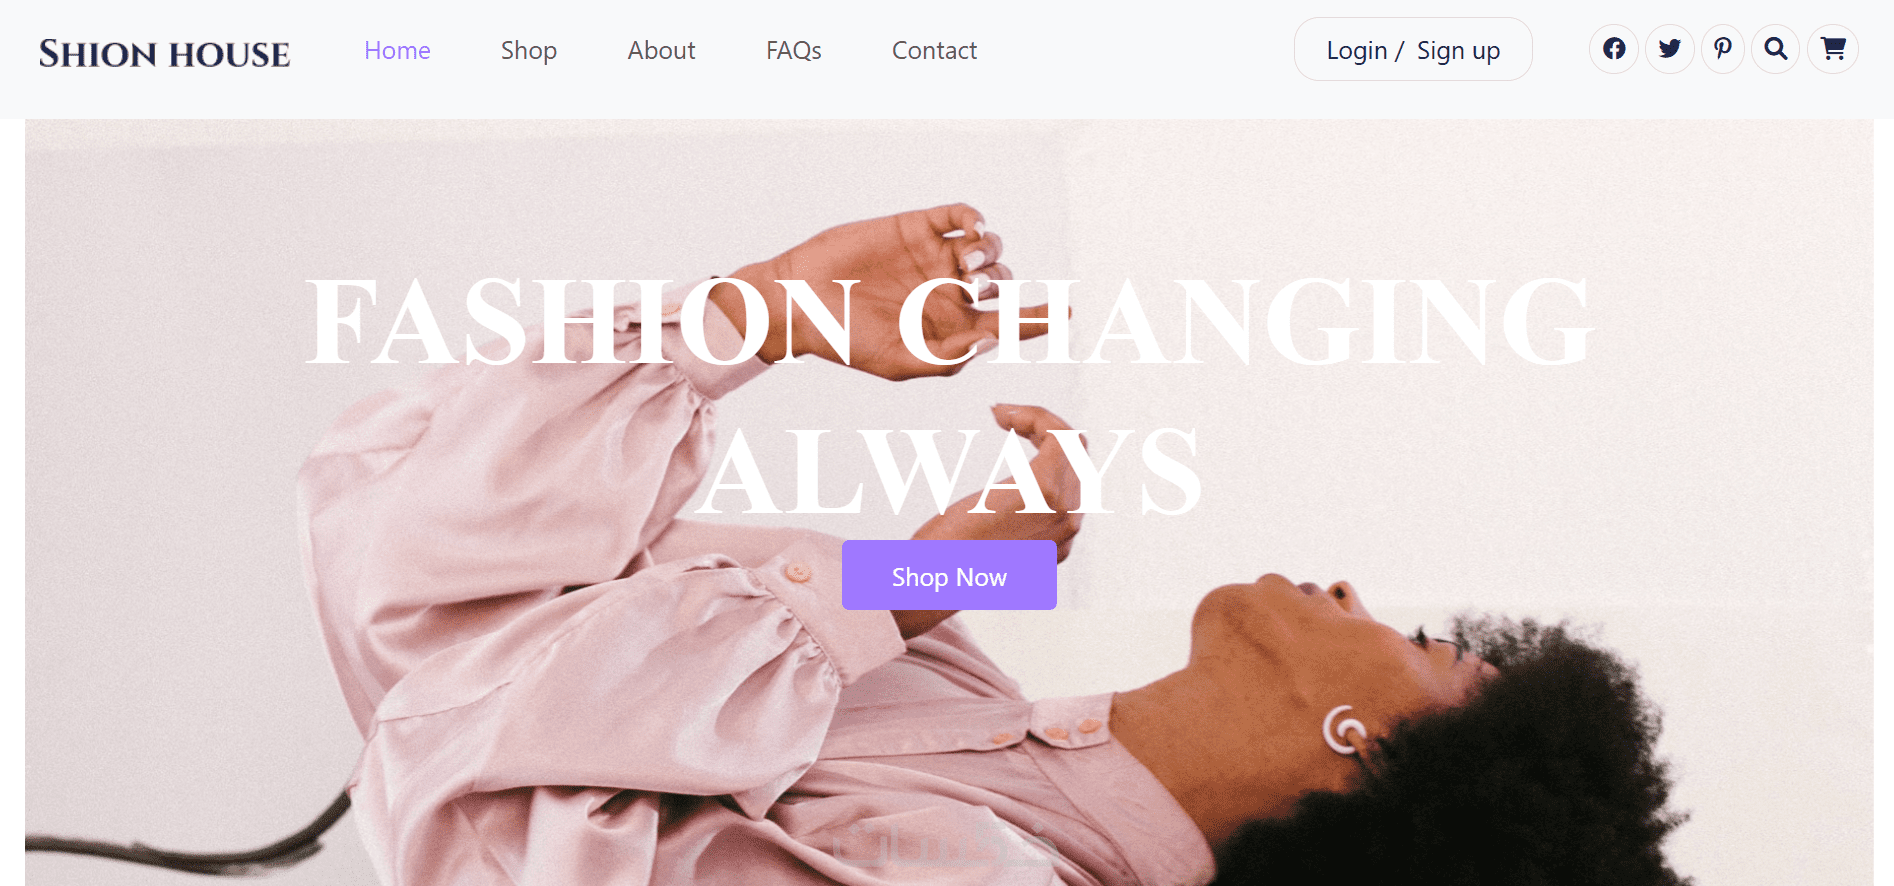Visit the FAQs menu item
This screenshot has width=1894, height=886.
794,50
